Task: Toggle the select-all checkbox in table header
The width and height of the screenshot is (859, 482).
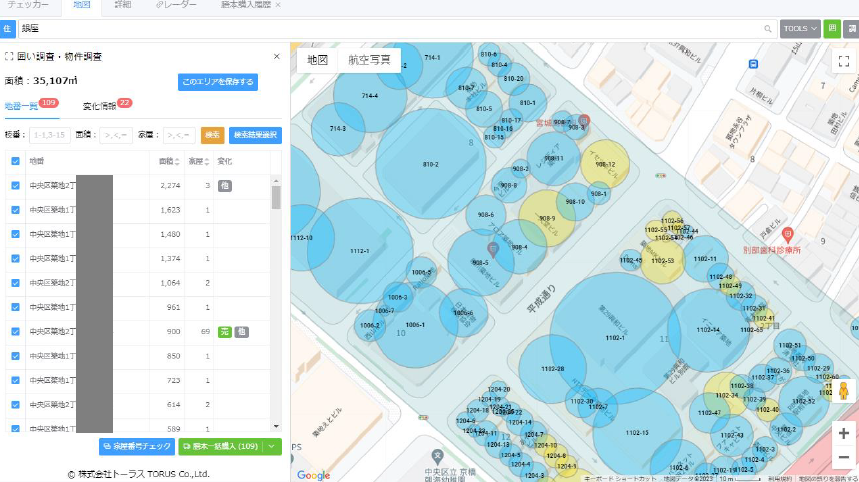Action: [x=15, y=160]
